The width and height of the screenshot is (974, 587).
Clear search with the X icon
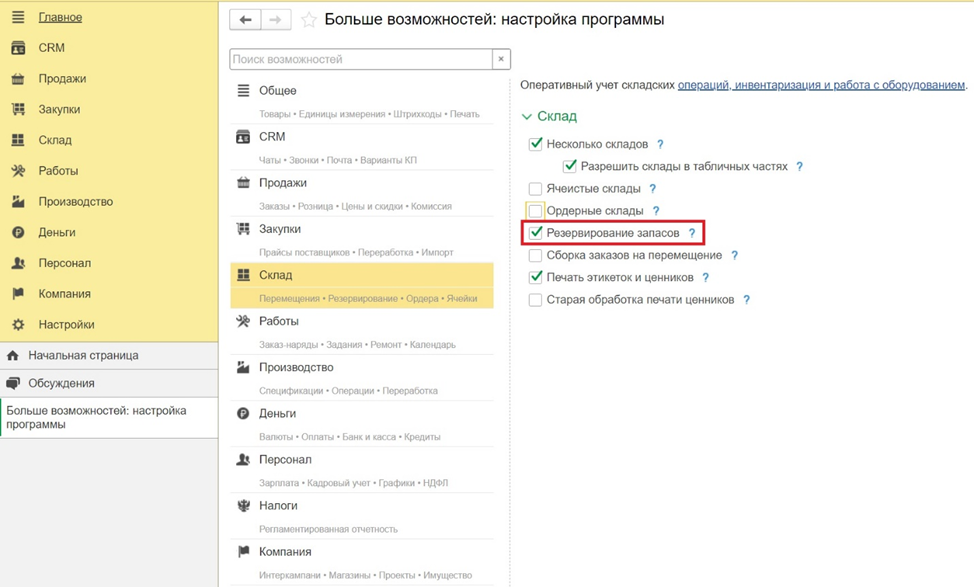pyautogui.click(x=501, y=59)
